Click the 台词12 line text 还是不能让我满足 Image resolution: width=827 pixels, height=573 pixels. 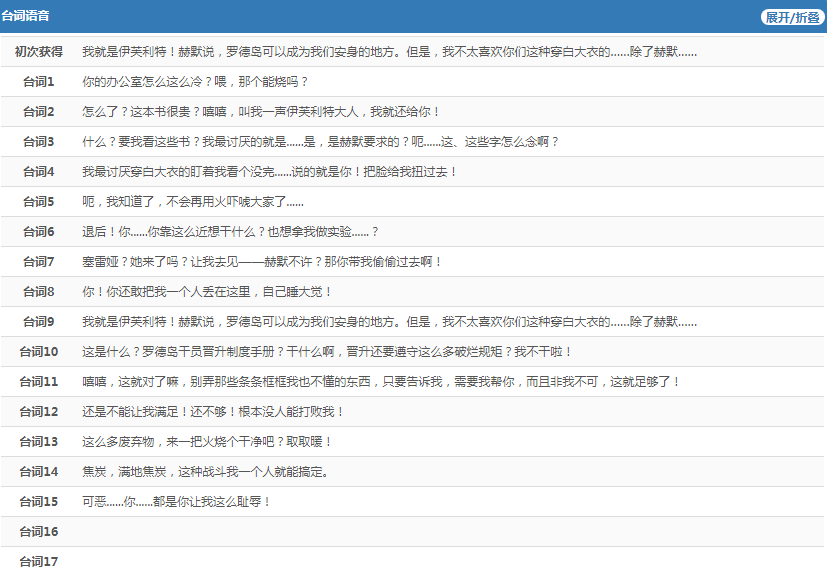click(x=212, y=411)
